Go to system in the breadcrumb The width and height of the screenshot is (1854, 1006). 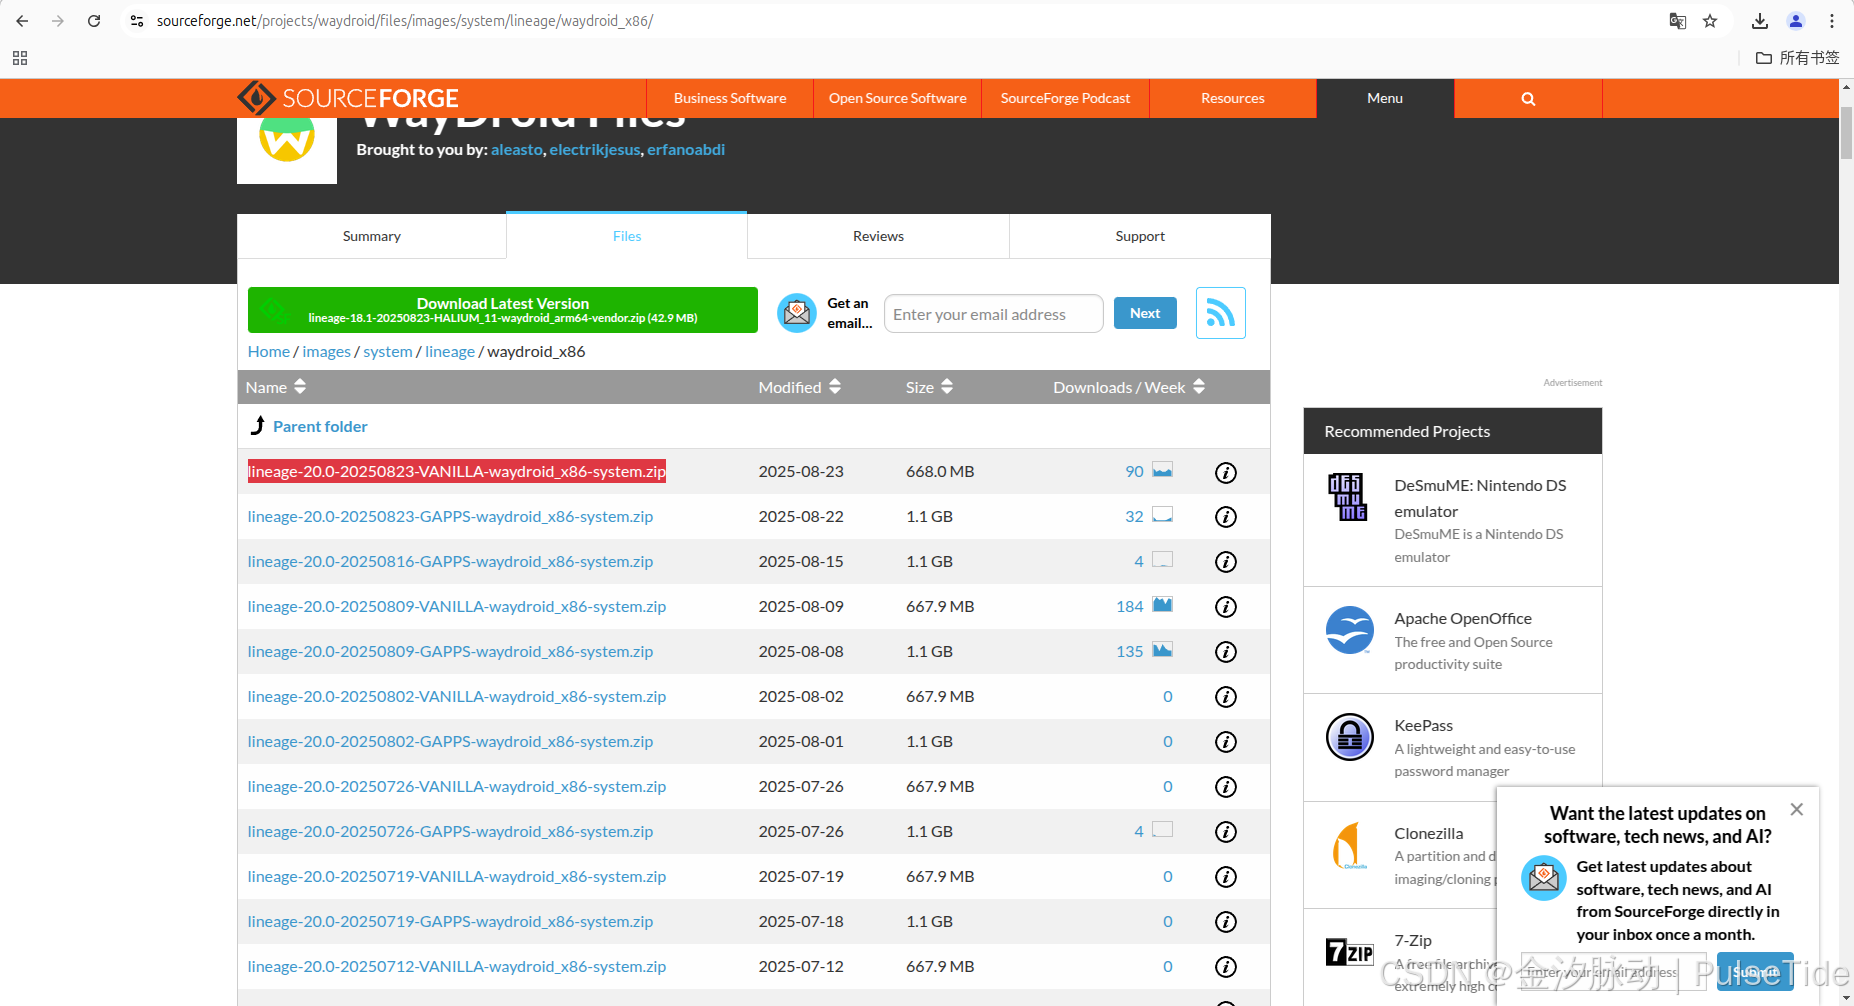coord(388,352)
